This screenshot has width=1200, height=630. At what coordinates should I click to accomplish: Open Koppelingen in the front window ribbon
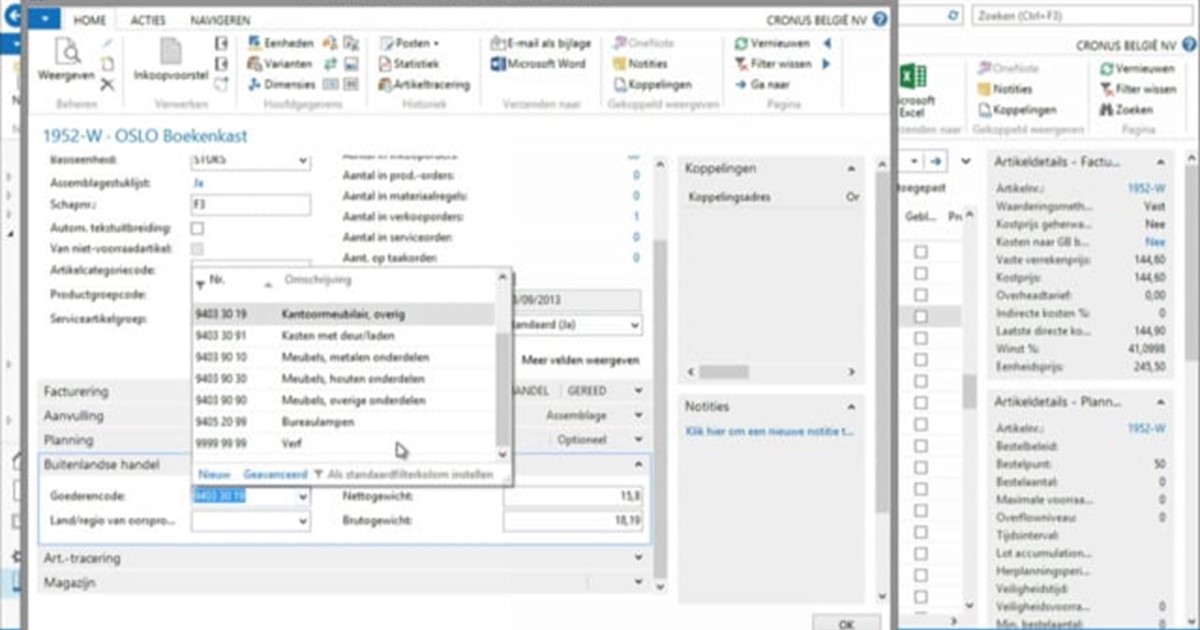[x=652, y=85]
